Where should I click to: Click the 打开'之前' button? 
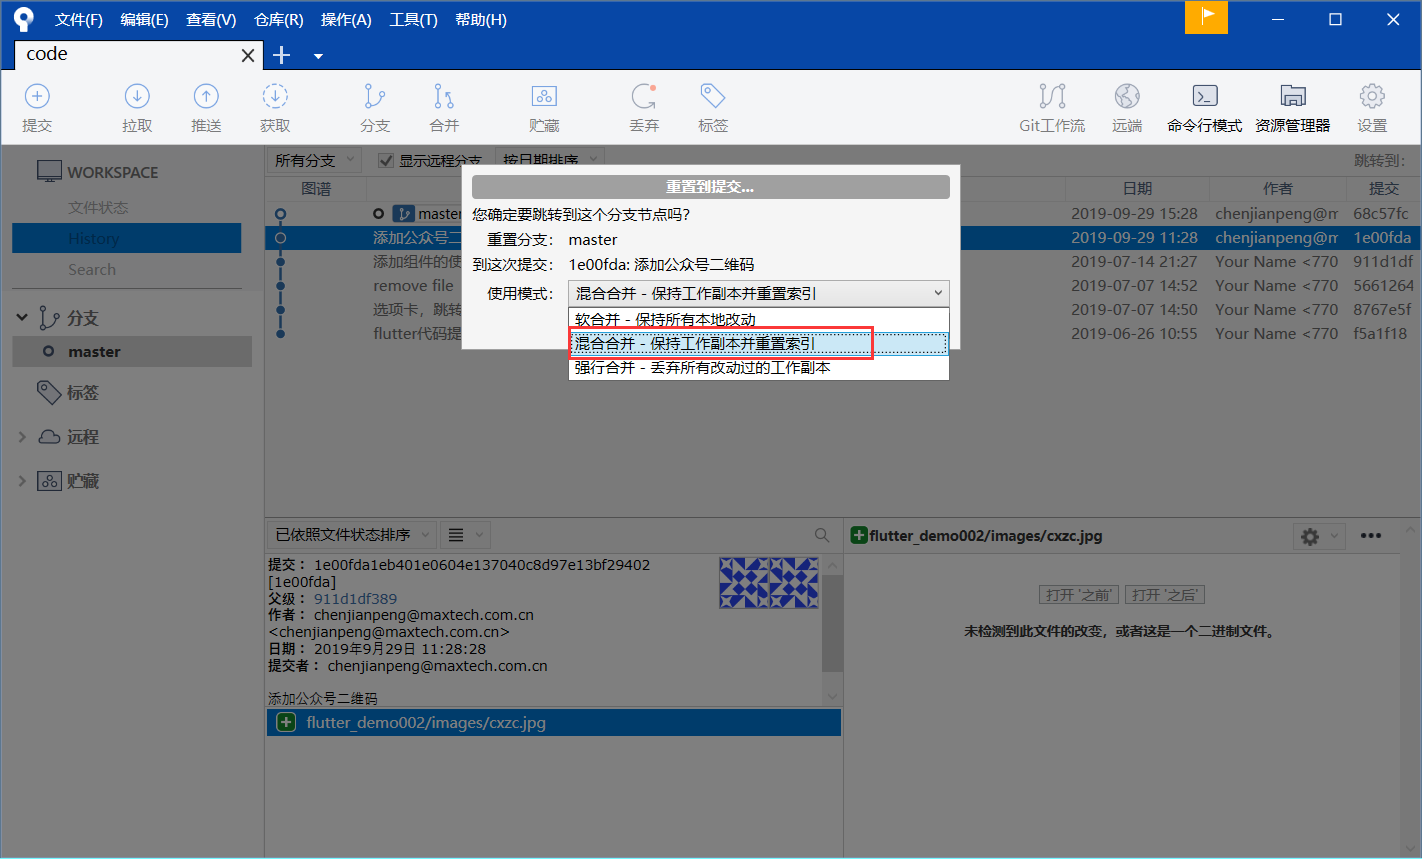point(1078,594)
